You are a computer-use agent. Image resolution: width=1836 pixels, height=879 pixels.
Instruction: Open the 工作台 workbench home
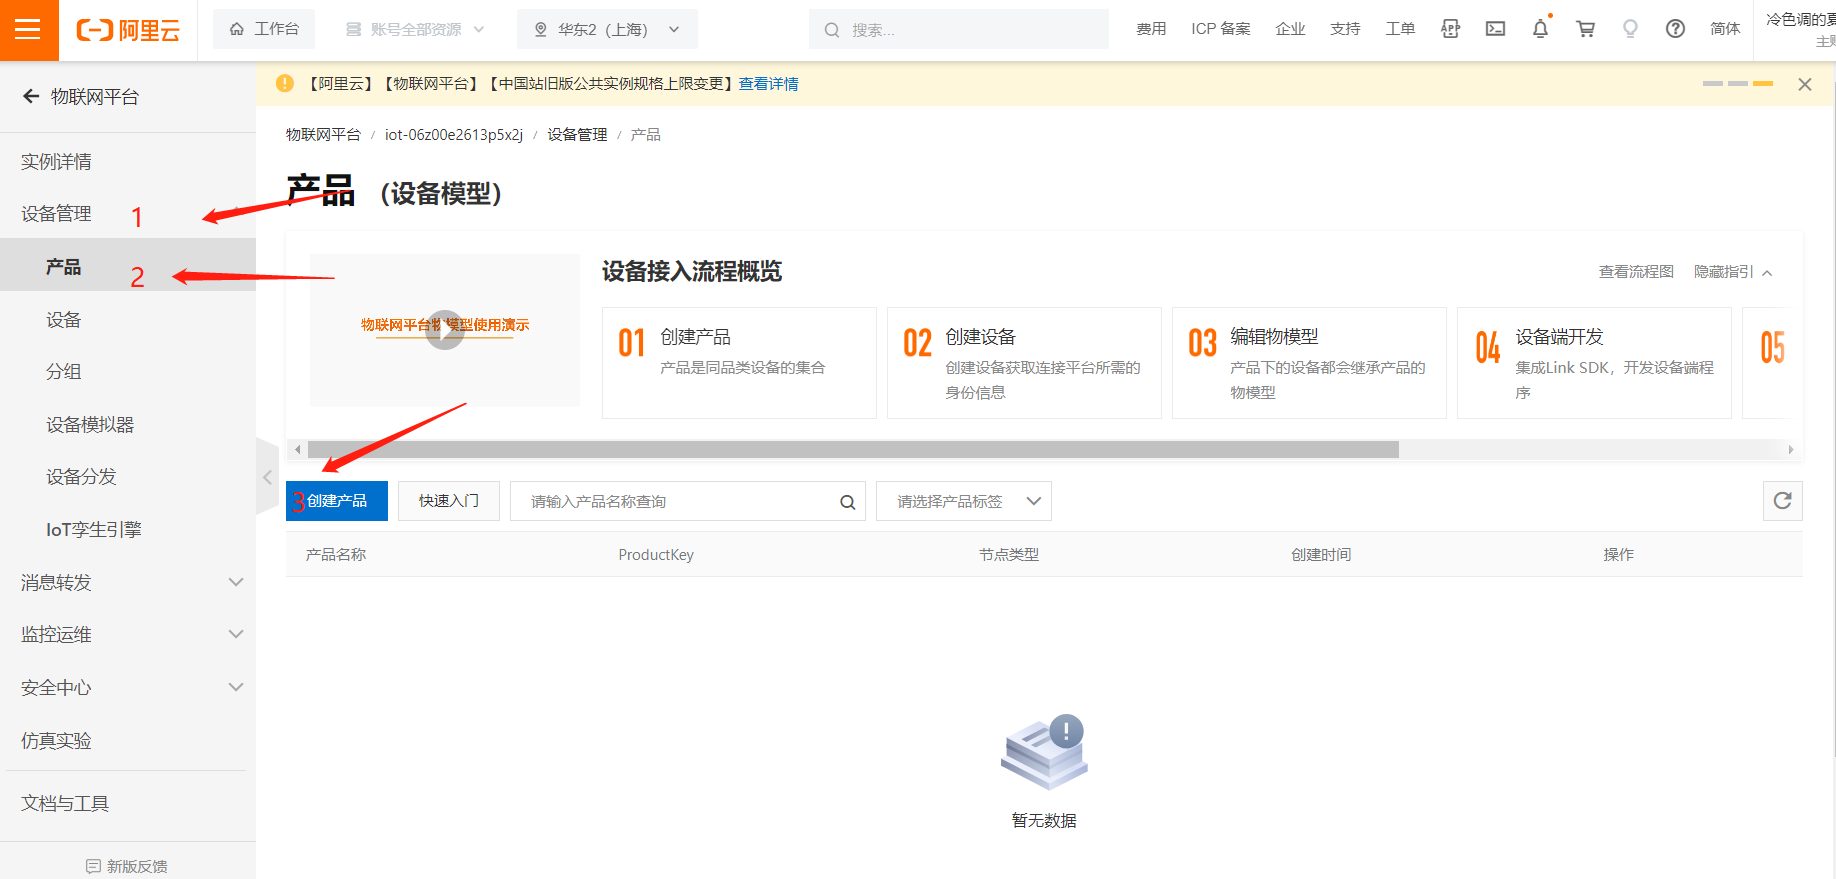264,29
